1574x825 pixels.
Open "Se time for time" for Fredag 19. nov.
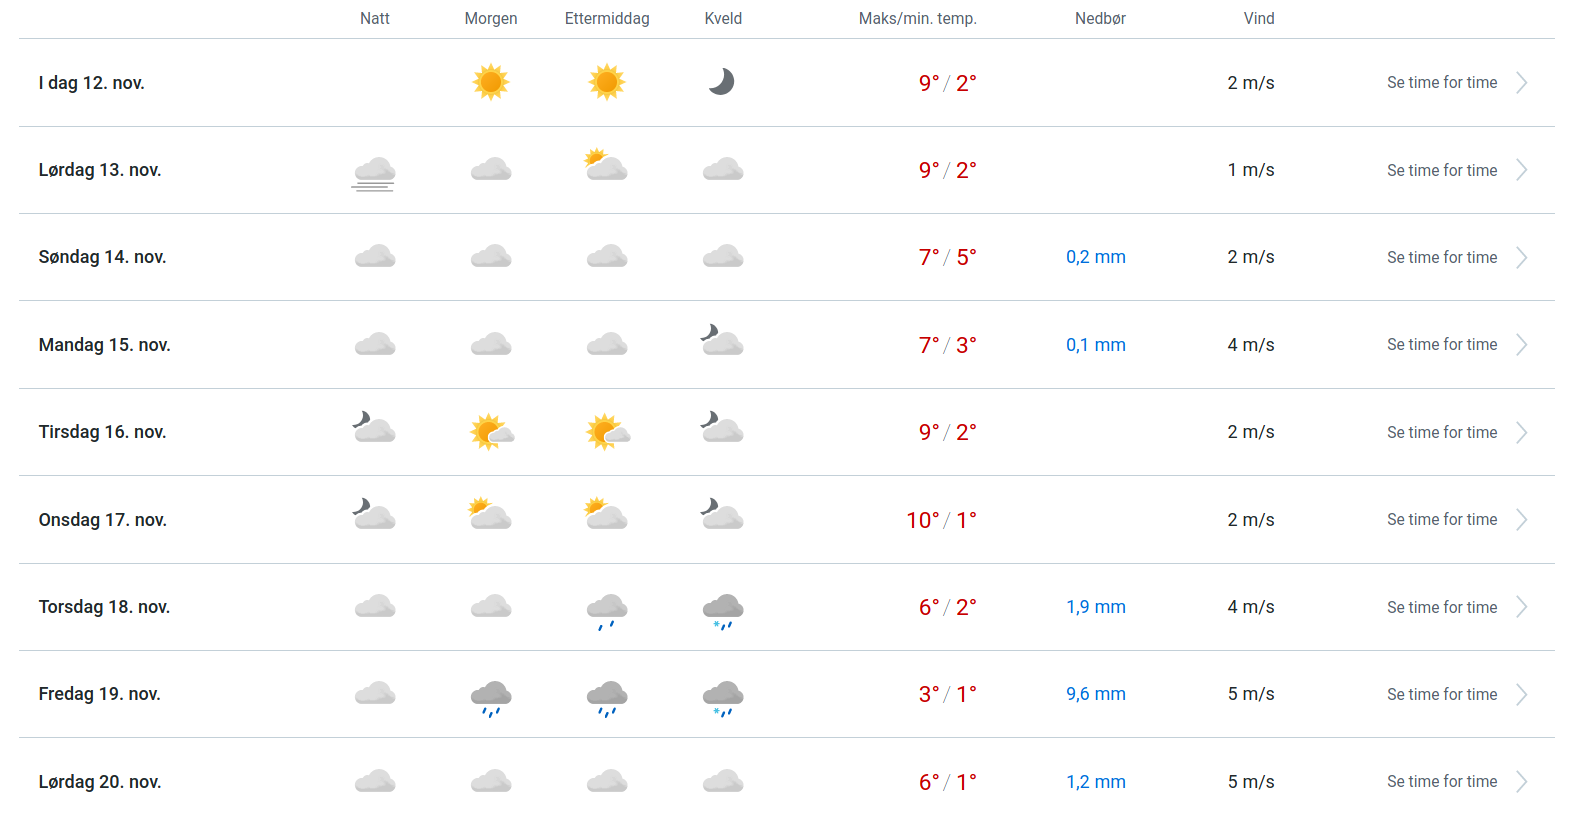pos(1441,695)
